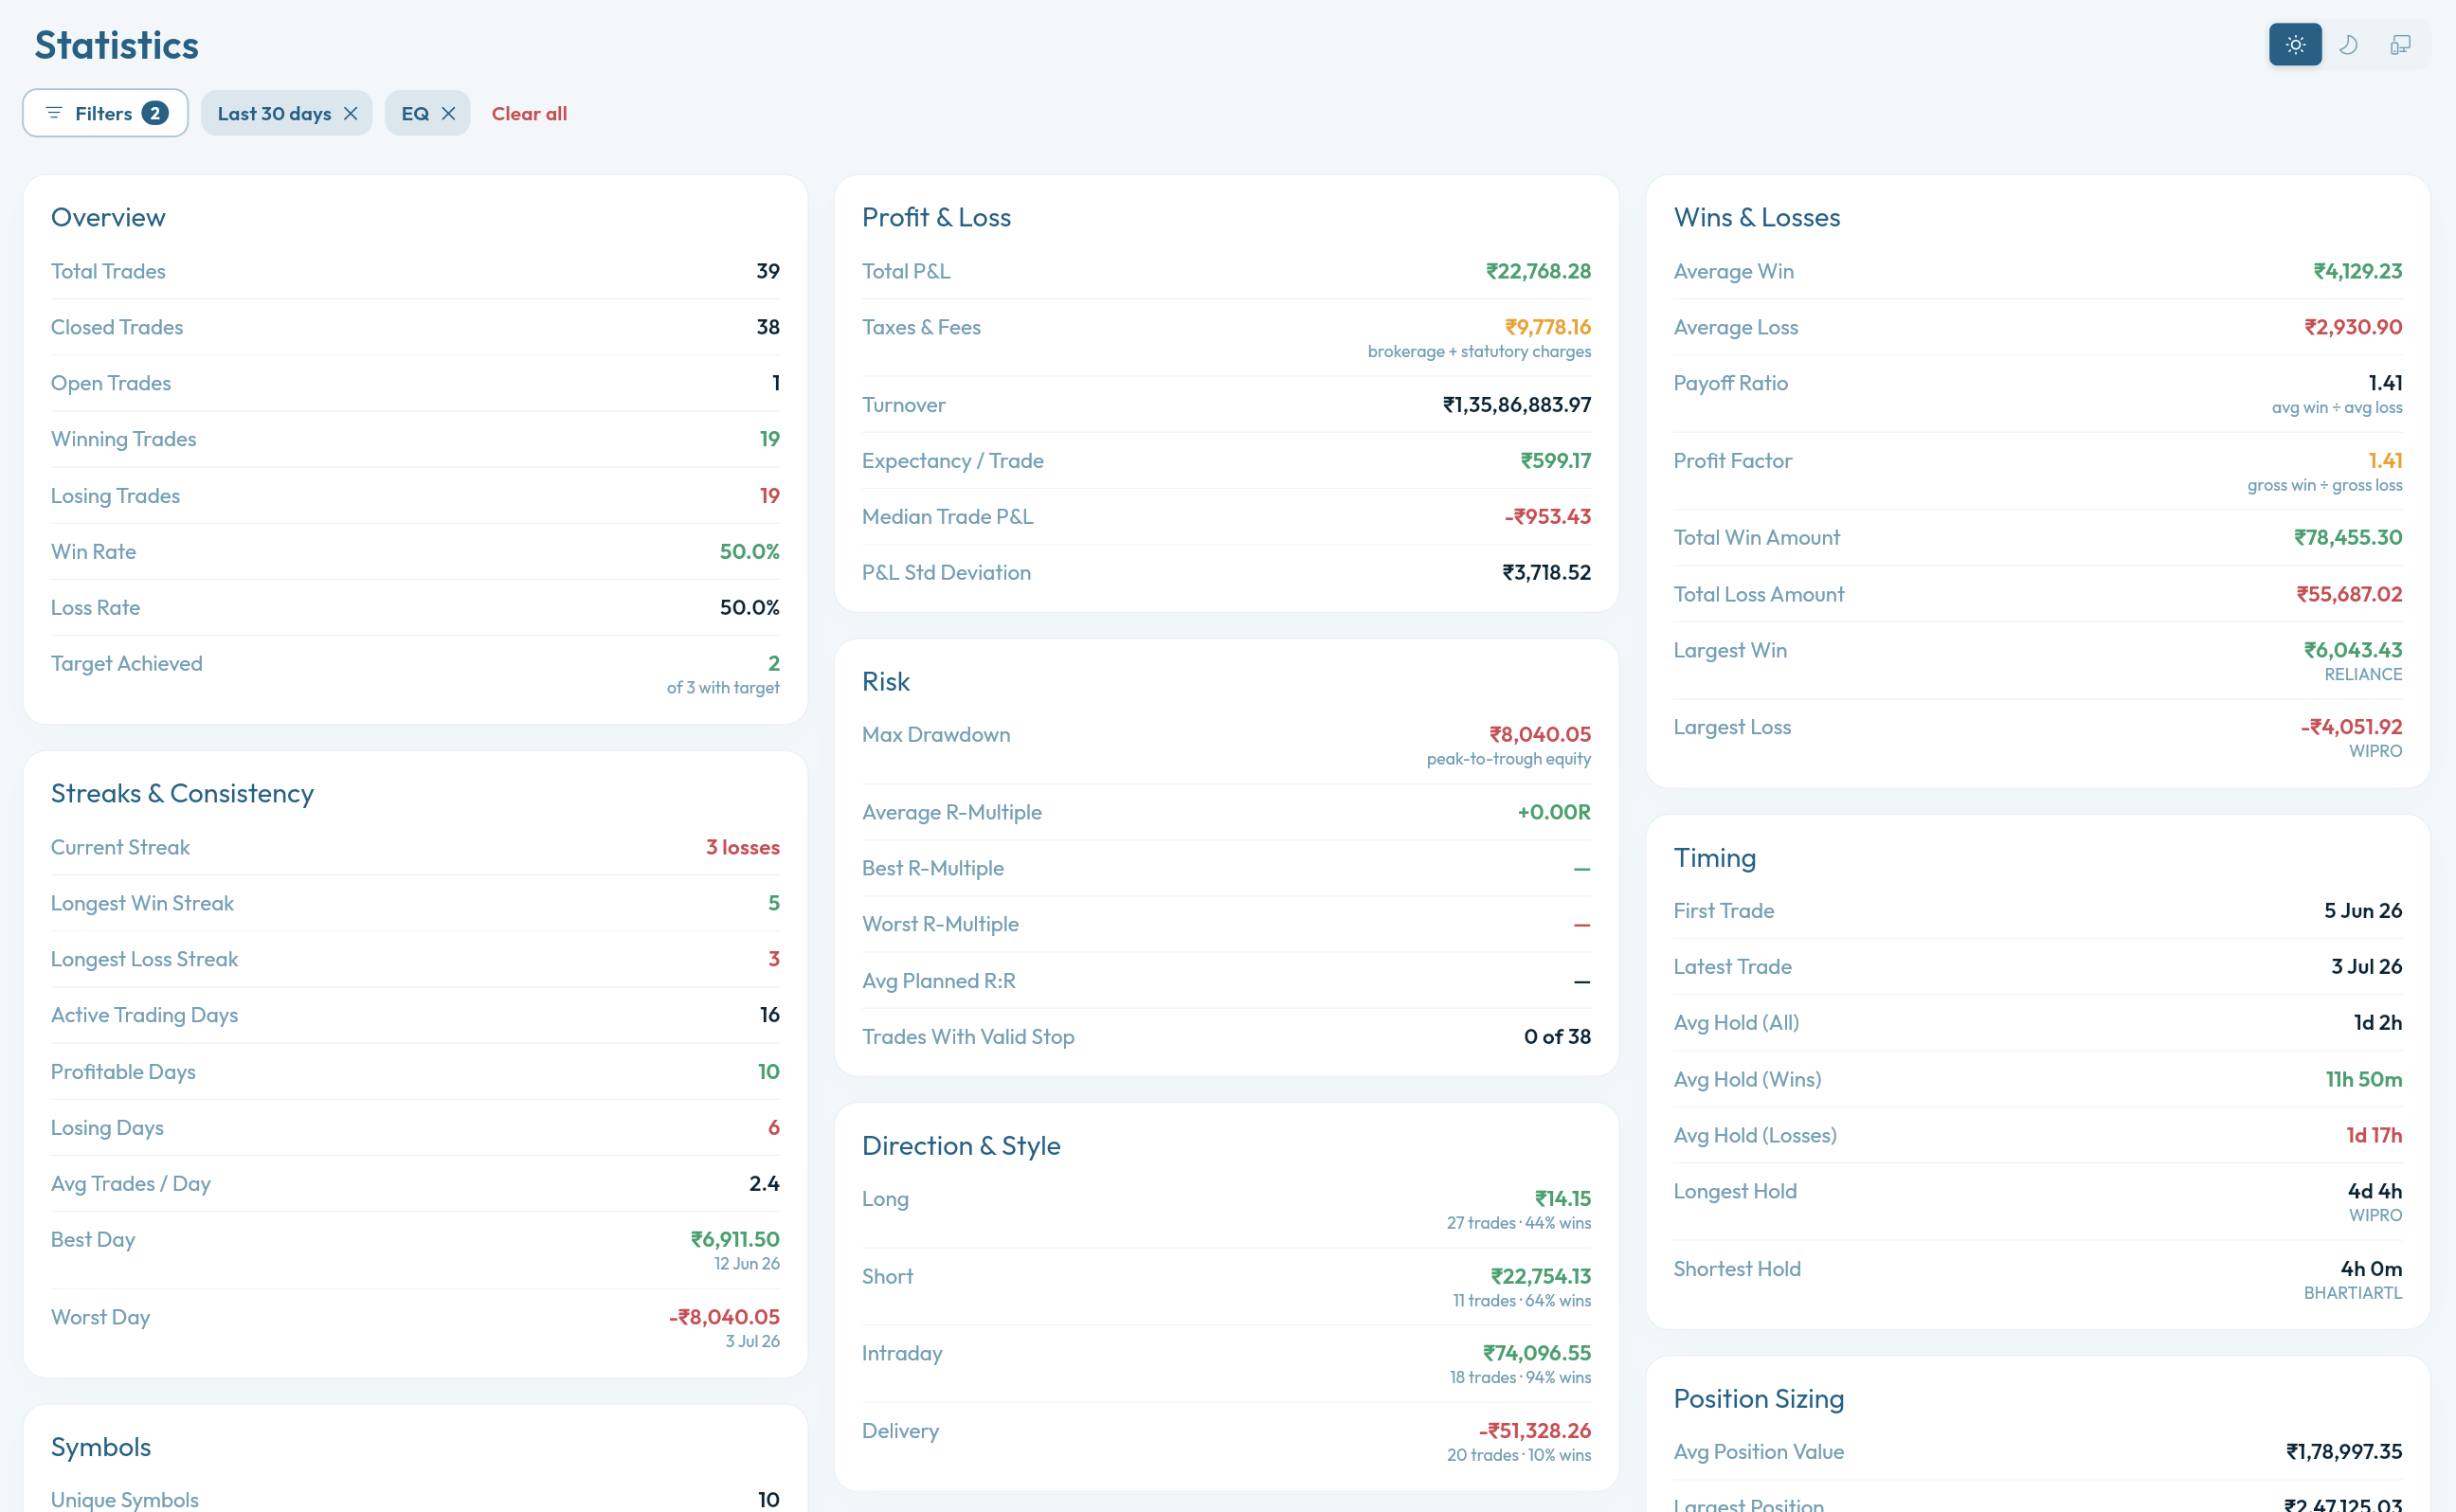Screen dimensions: 2456x1512
Task: Click Average R-Multiple value +0.00R
Action: click(1554, 812)
